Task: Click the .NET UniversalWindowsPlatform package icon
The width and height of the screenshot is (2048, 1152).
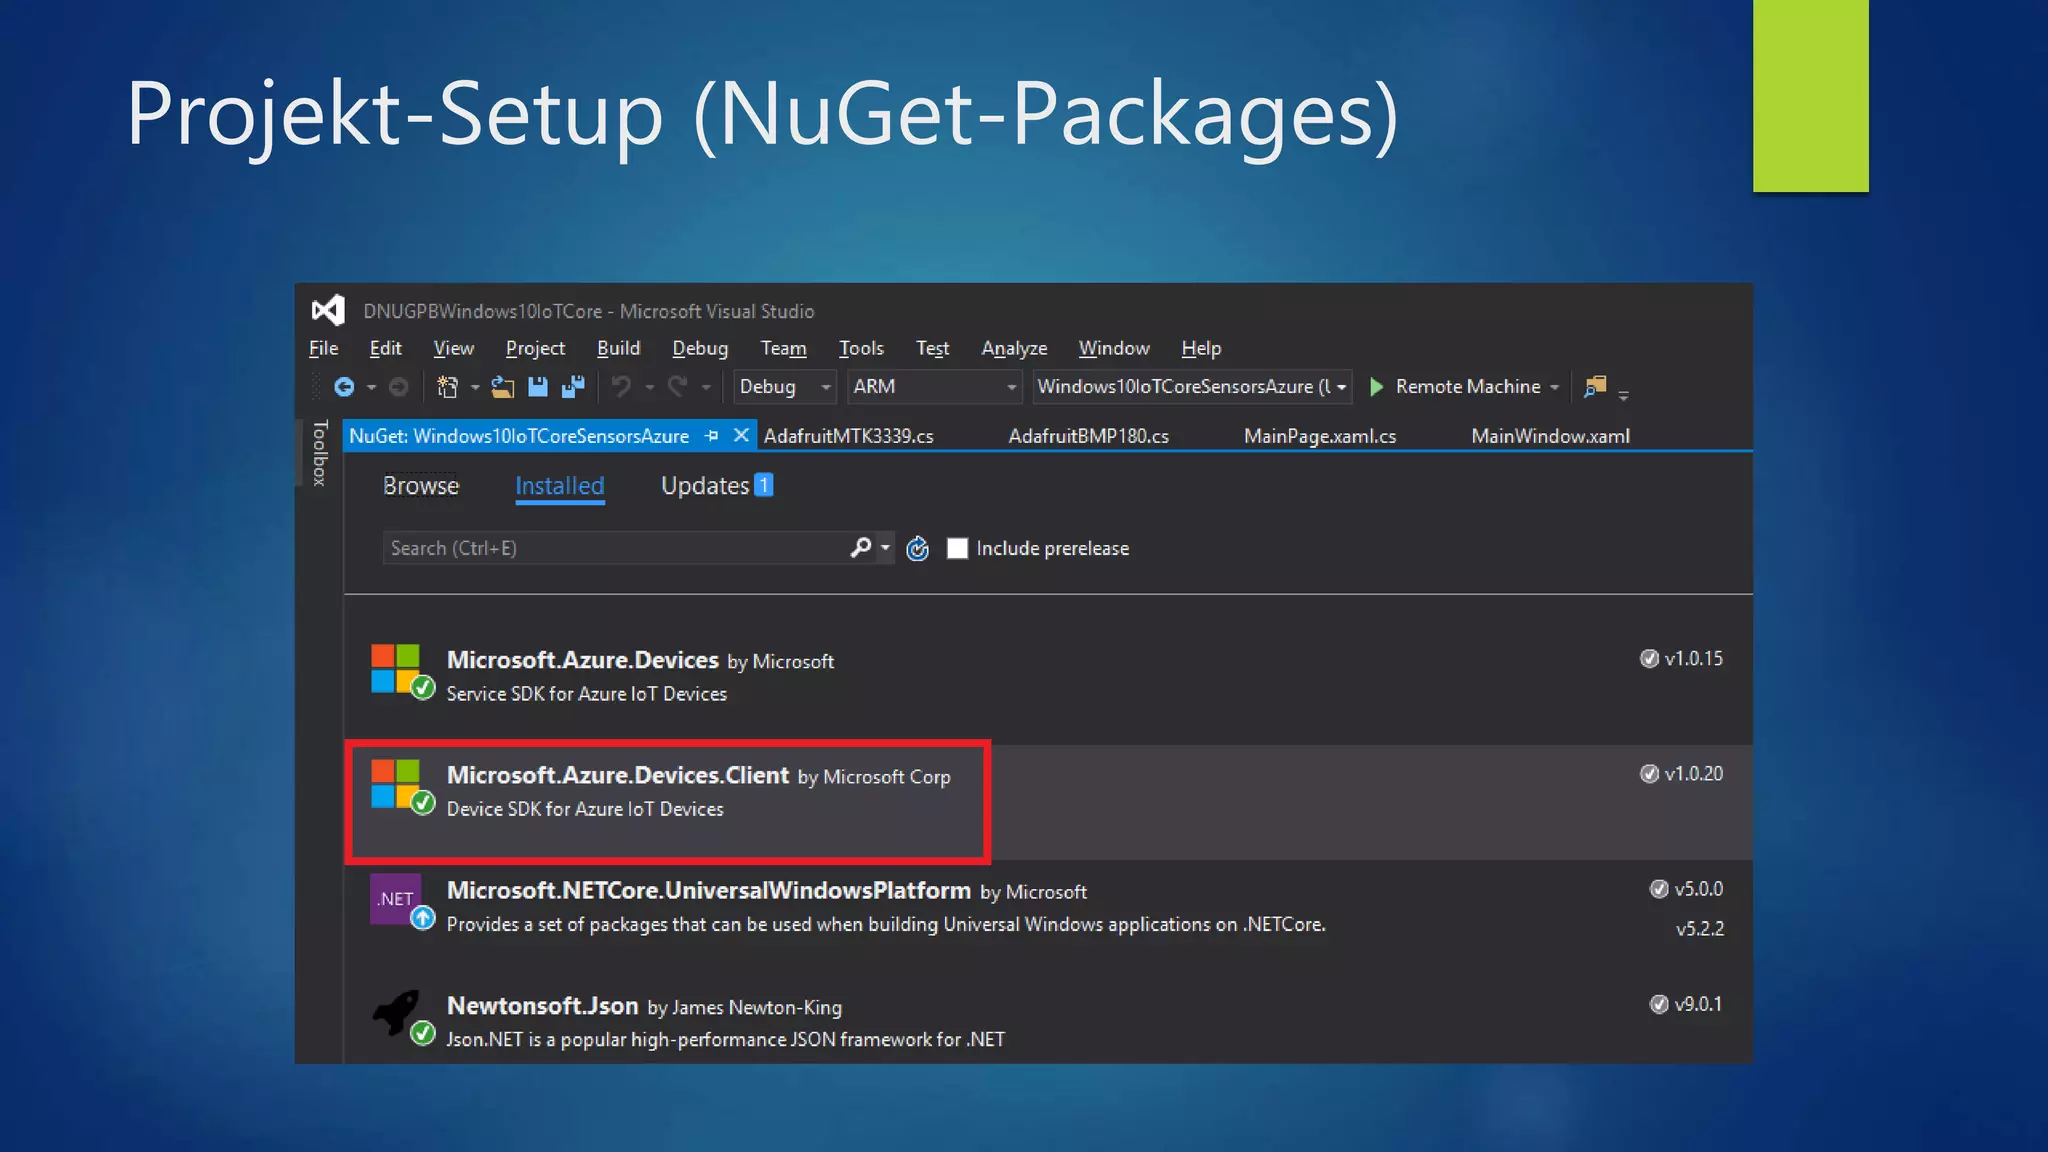Action: pyautogui.click(x=402, y=902)
